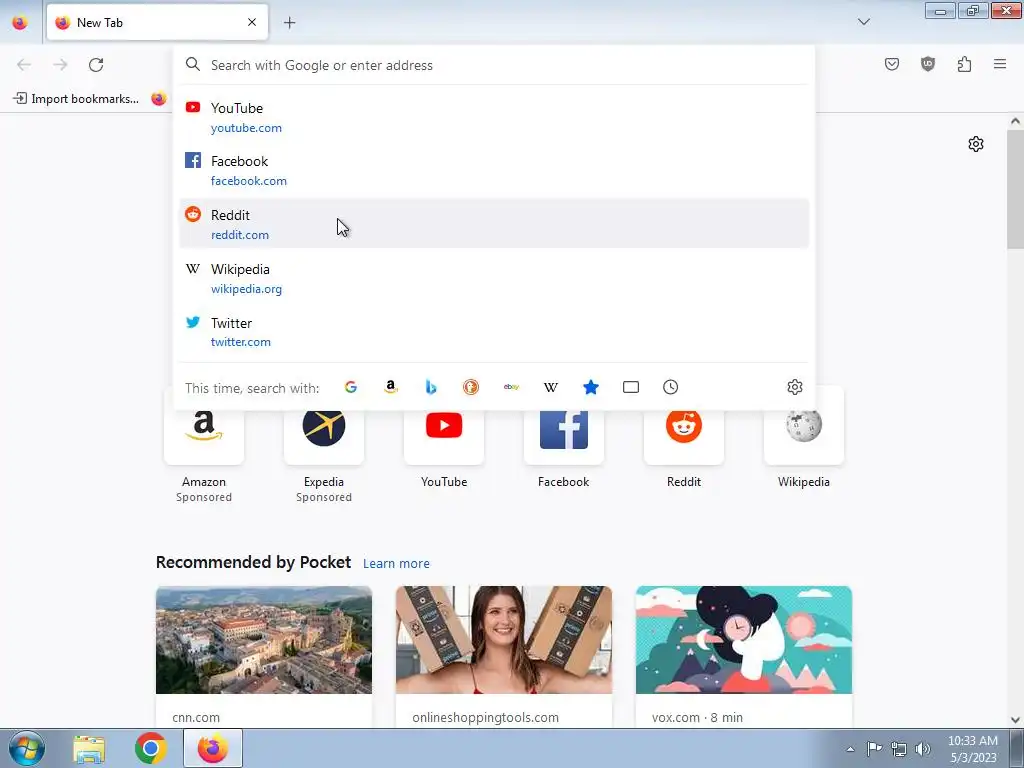1024x768 pixels.
Task: Click Import bookmarks button
Action: (76, 99)
